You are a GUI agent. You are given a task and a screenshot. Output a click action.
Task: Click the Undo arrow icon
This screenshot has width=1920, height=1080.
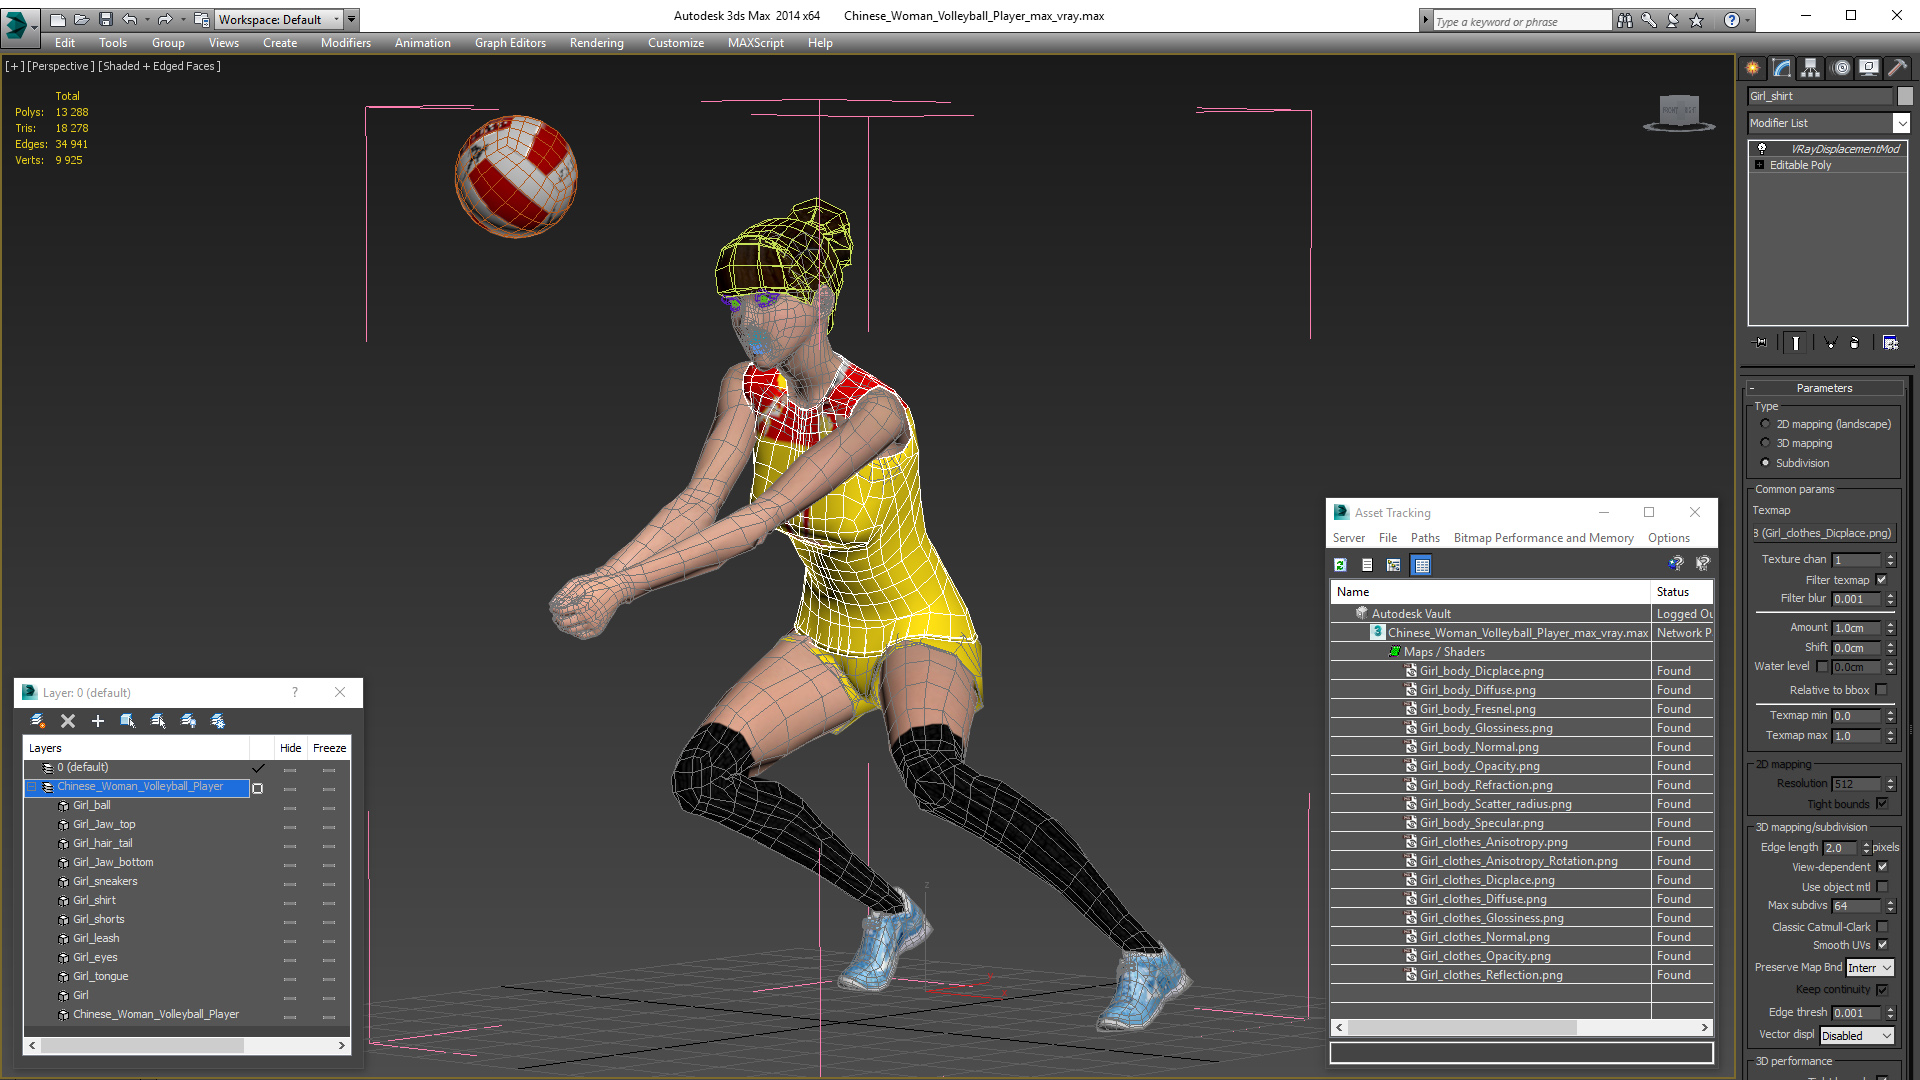pyautogui.click(x=129, y=19)
